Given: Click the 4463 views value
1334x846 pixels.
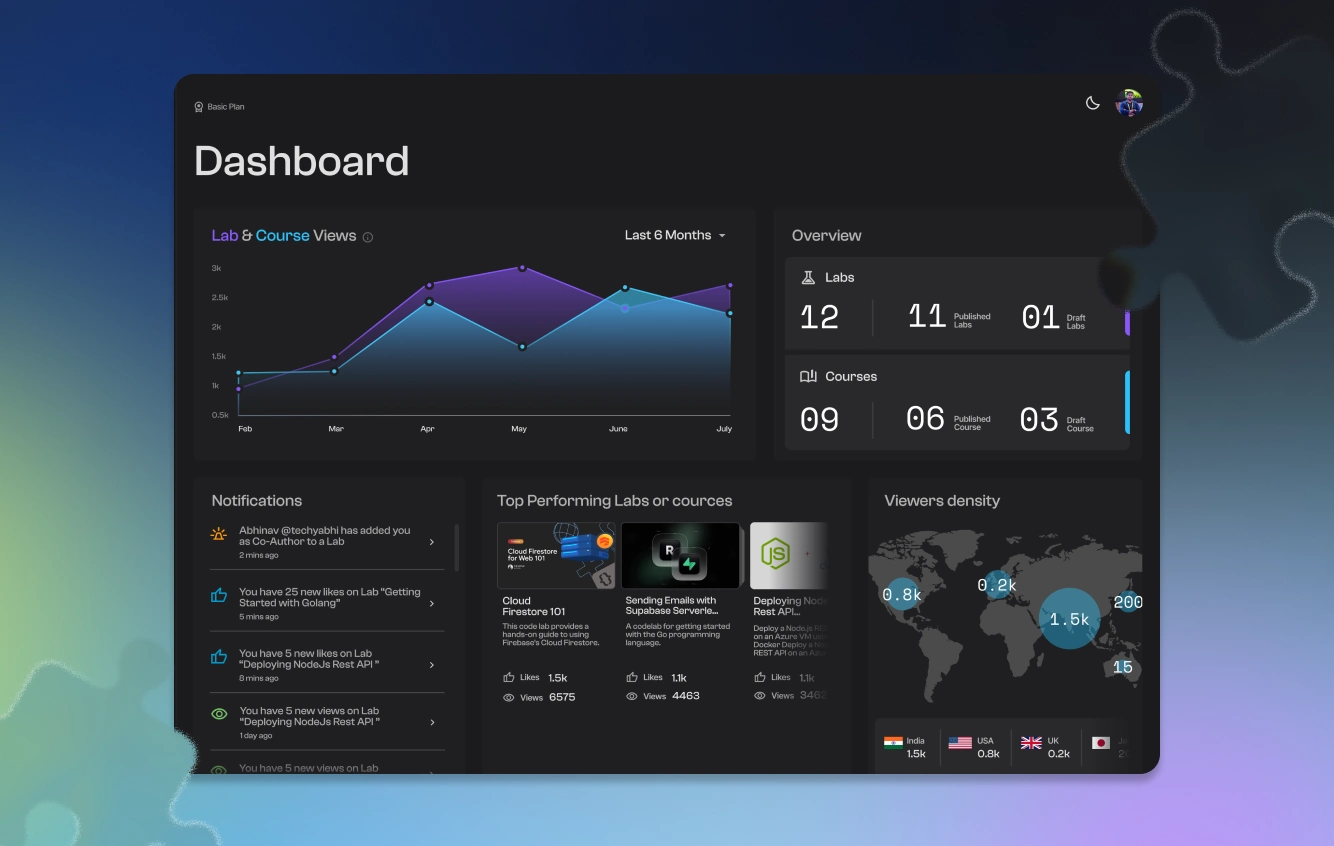Looking at the screenshot, I should click(x=686, y=696).
